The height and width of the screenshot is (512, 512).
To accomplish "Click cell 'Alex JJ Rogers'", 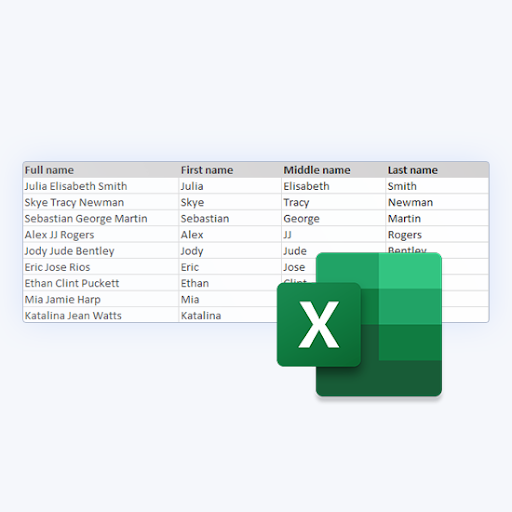I will click(x=101, y=235).
